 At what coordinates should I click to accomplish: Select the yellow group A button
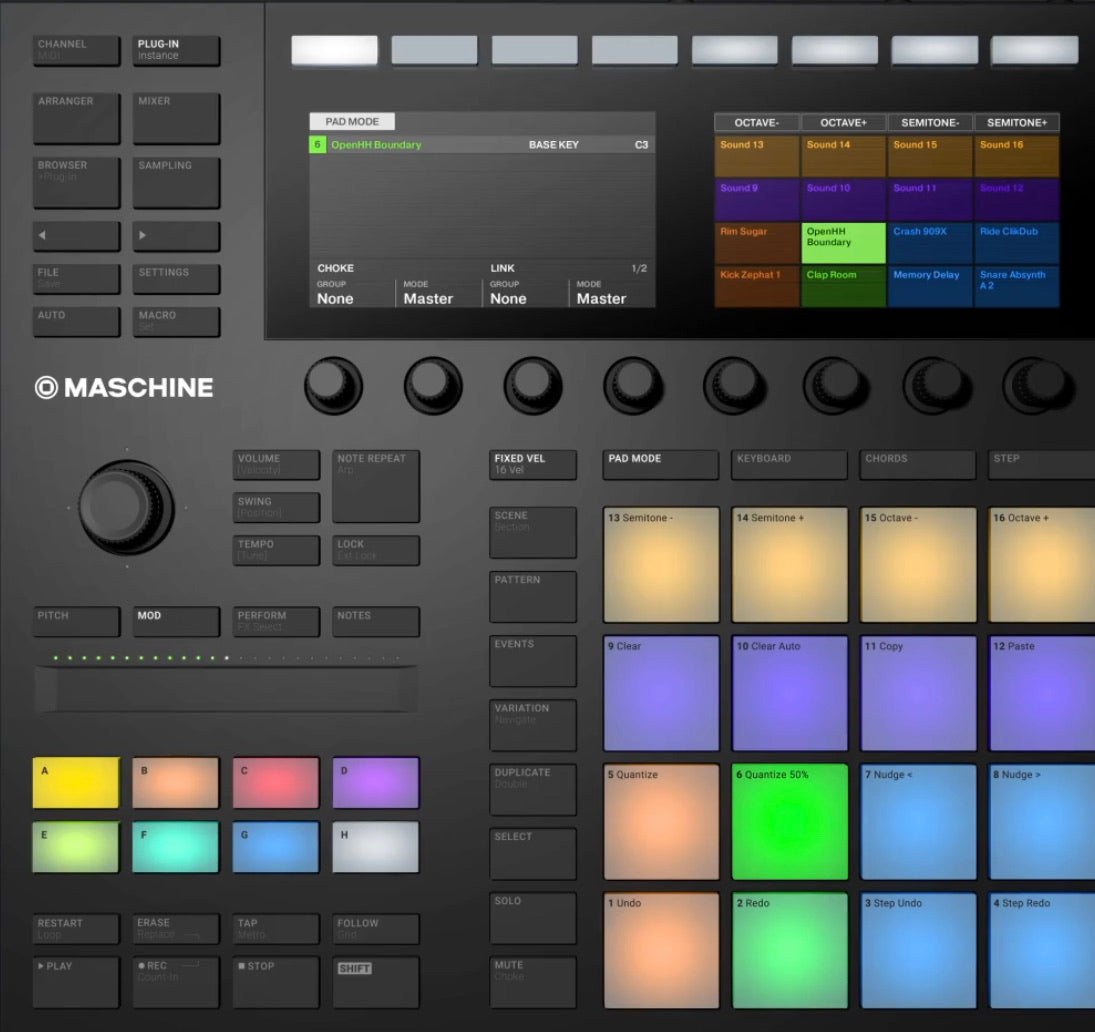(76, 783)
